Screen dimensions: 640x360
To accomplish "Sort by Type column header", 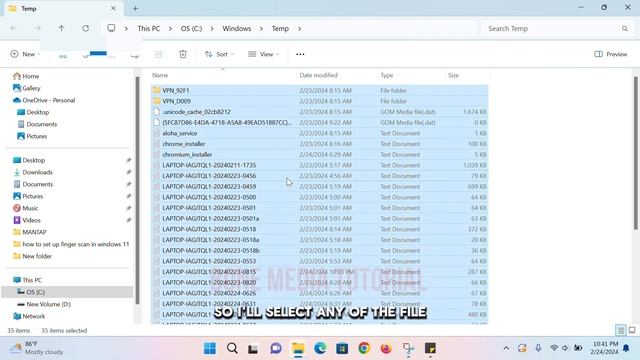I will click(x=387, y=76).
